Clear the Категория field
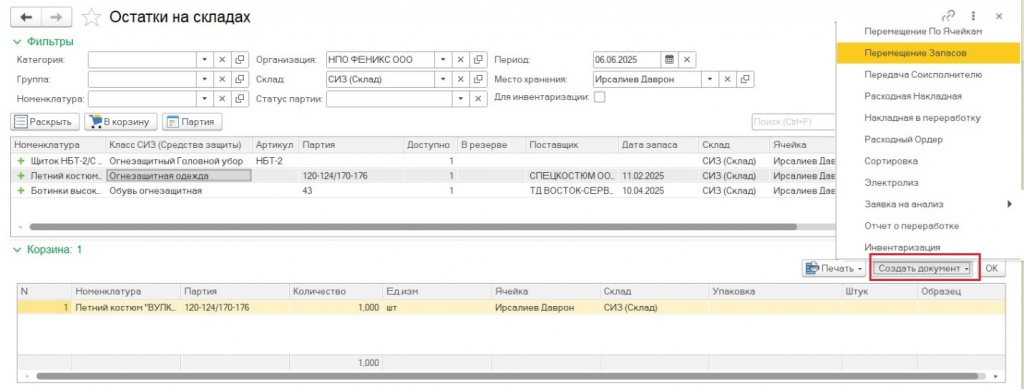This screenshot has width=1024, height=391. (222, 59)
